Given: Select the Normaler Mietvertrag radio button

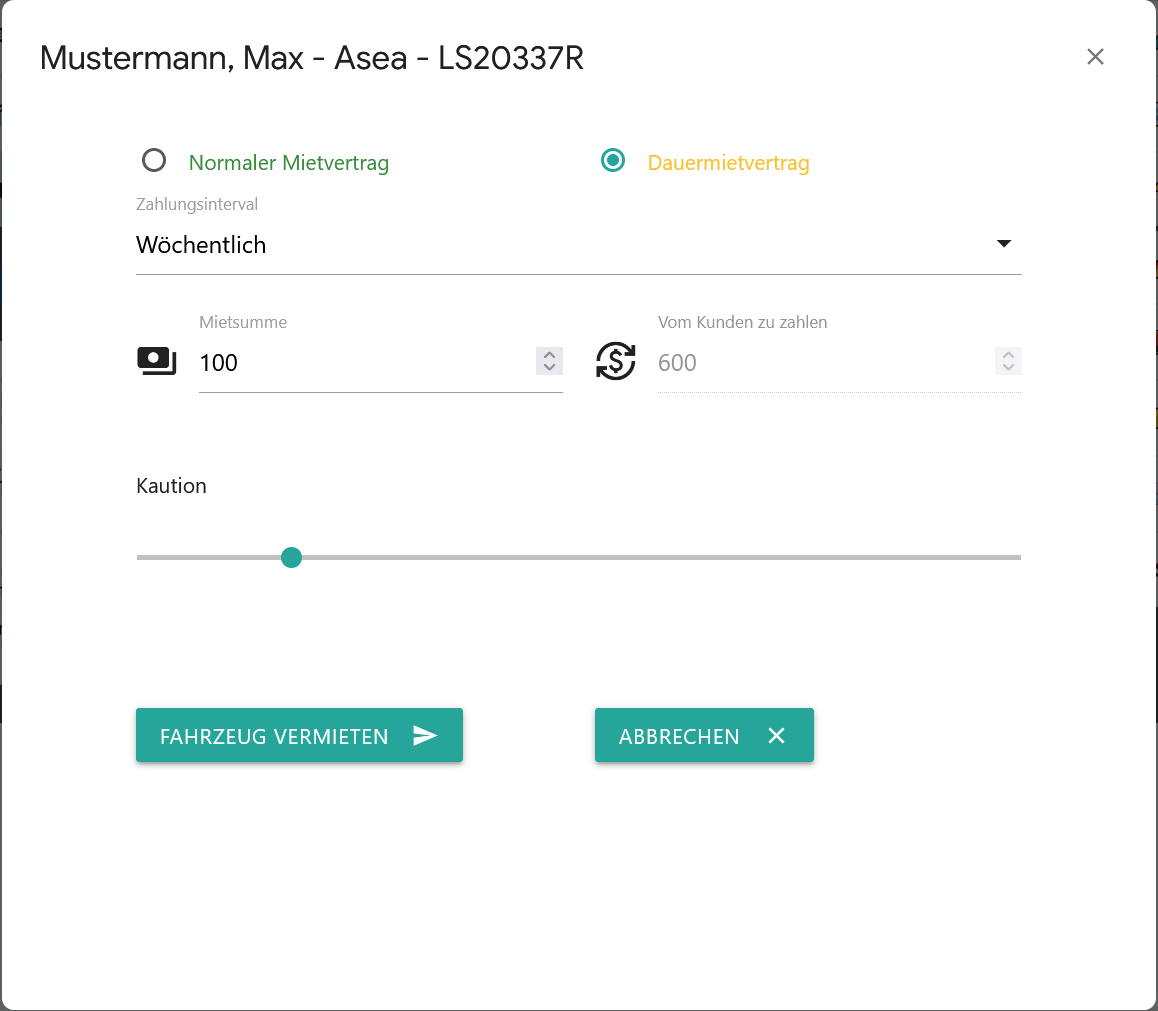Looking at the screenshot, I should pos(154,160).
